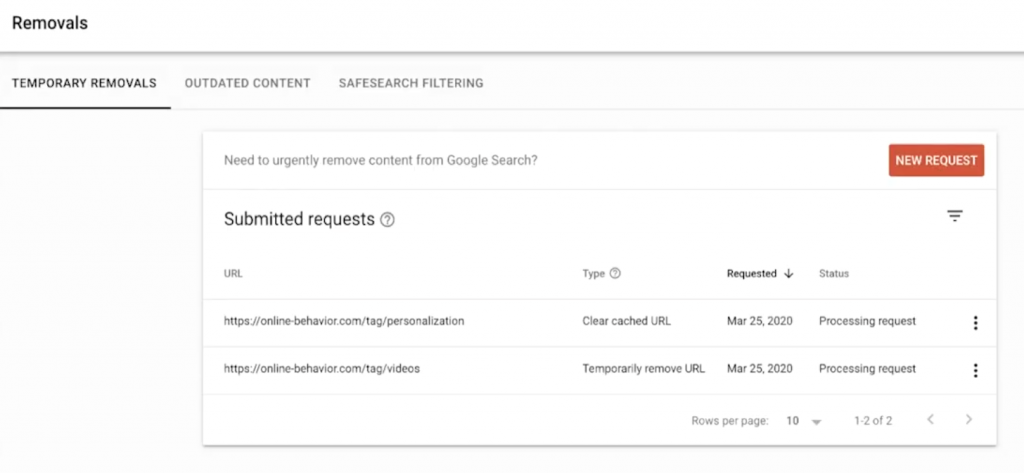The height and width of the screenshot is (473, 1024).
Task: Open more options for videos URL row
Action: (975, 370)
